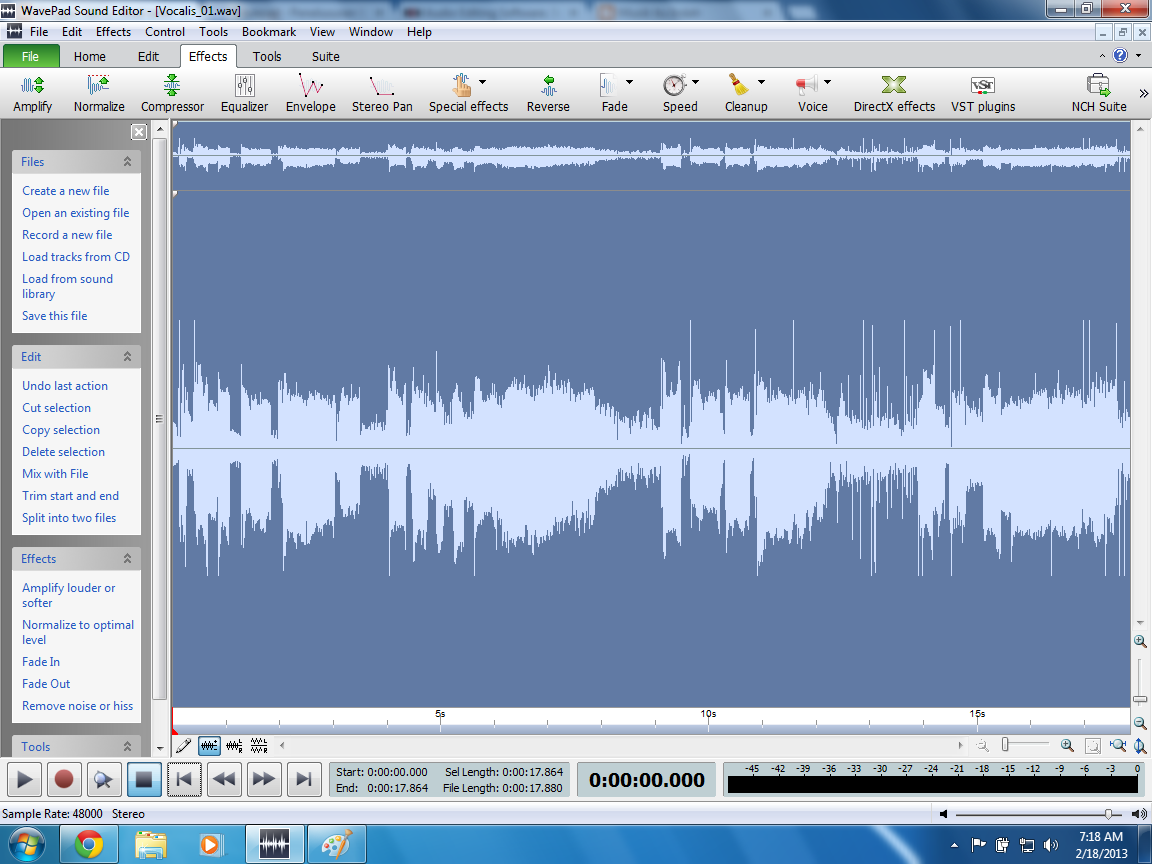The height and width of the screenshot is (864, 1152).
Task: Go to start of file
Action: pyautogui.click(x=184, y=780)
